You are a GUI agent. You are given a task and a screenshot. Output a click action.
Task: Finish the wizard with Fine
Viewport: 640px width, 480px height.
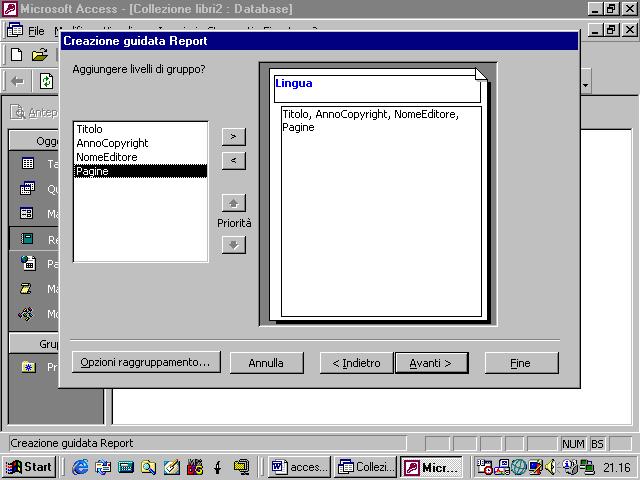tap(521, 363)
